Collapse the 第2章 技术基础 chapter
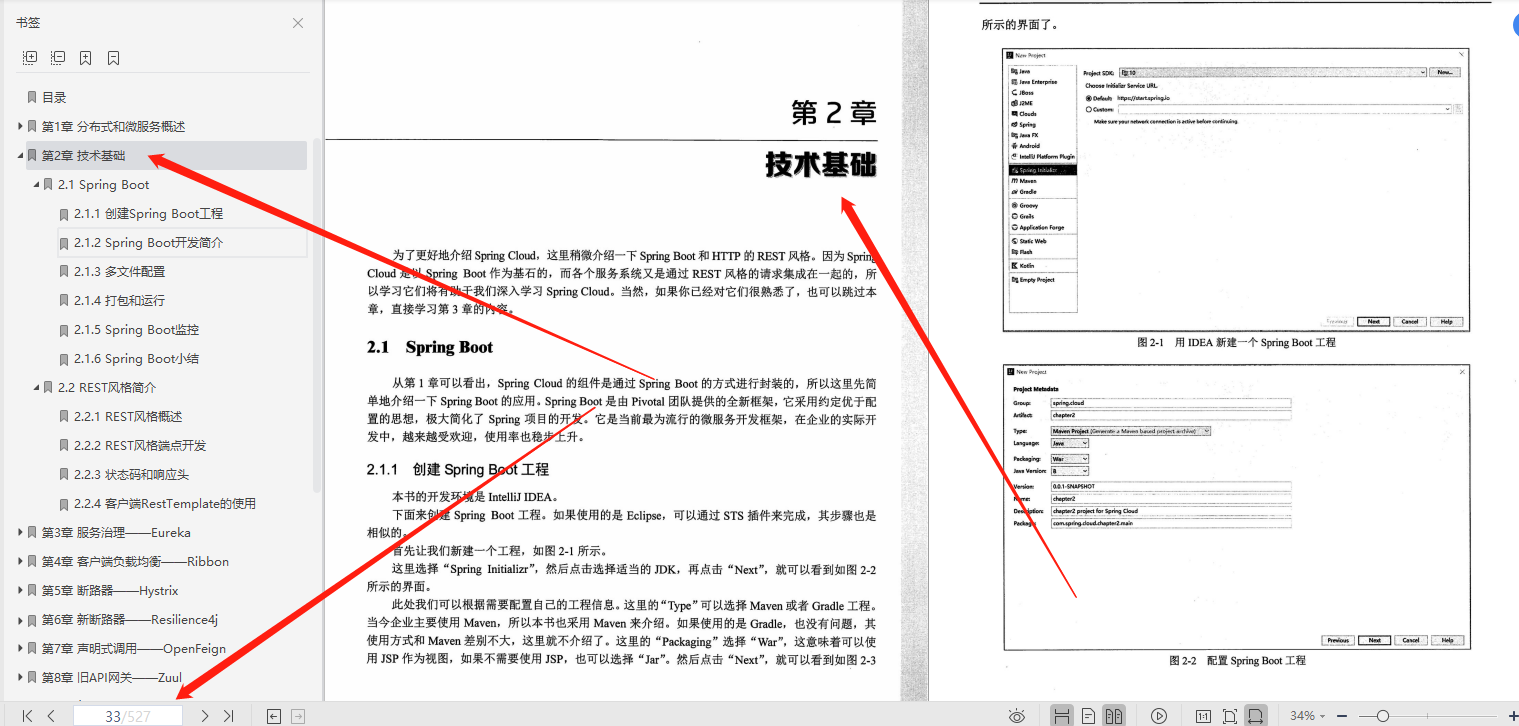The width and height of the screenshot is (1519, 726). click(20, 155)
